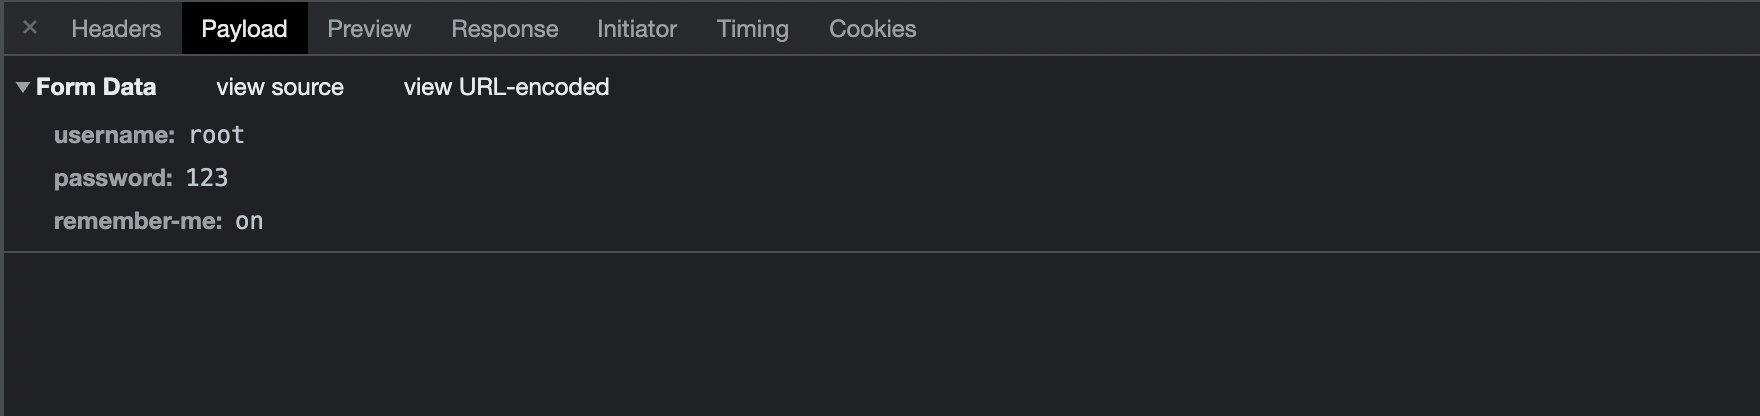This screenshot has width=1760, height=416.
Task: Open the Timing tab
Action: click(x=752, y=29)
